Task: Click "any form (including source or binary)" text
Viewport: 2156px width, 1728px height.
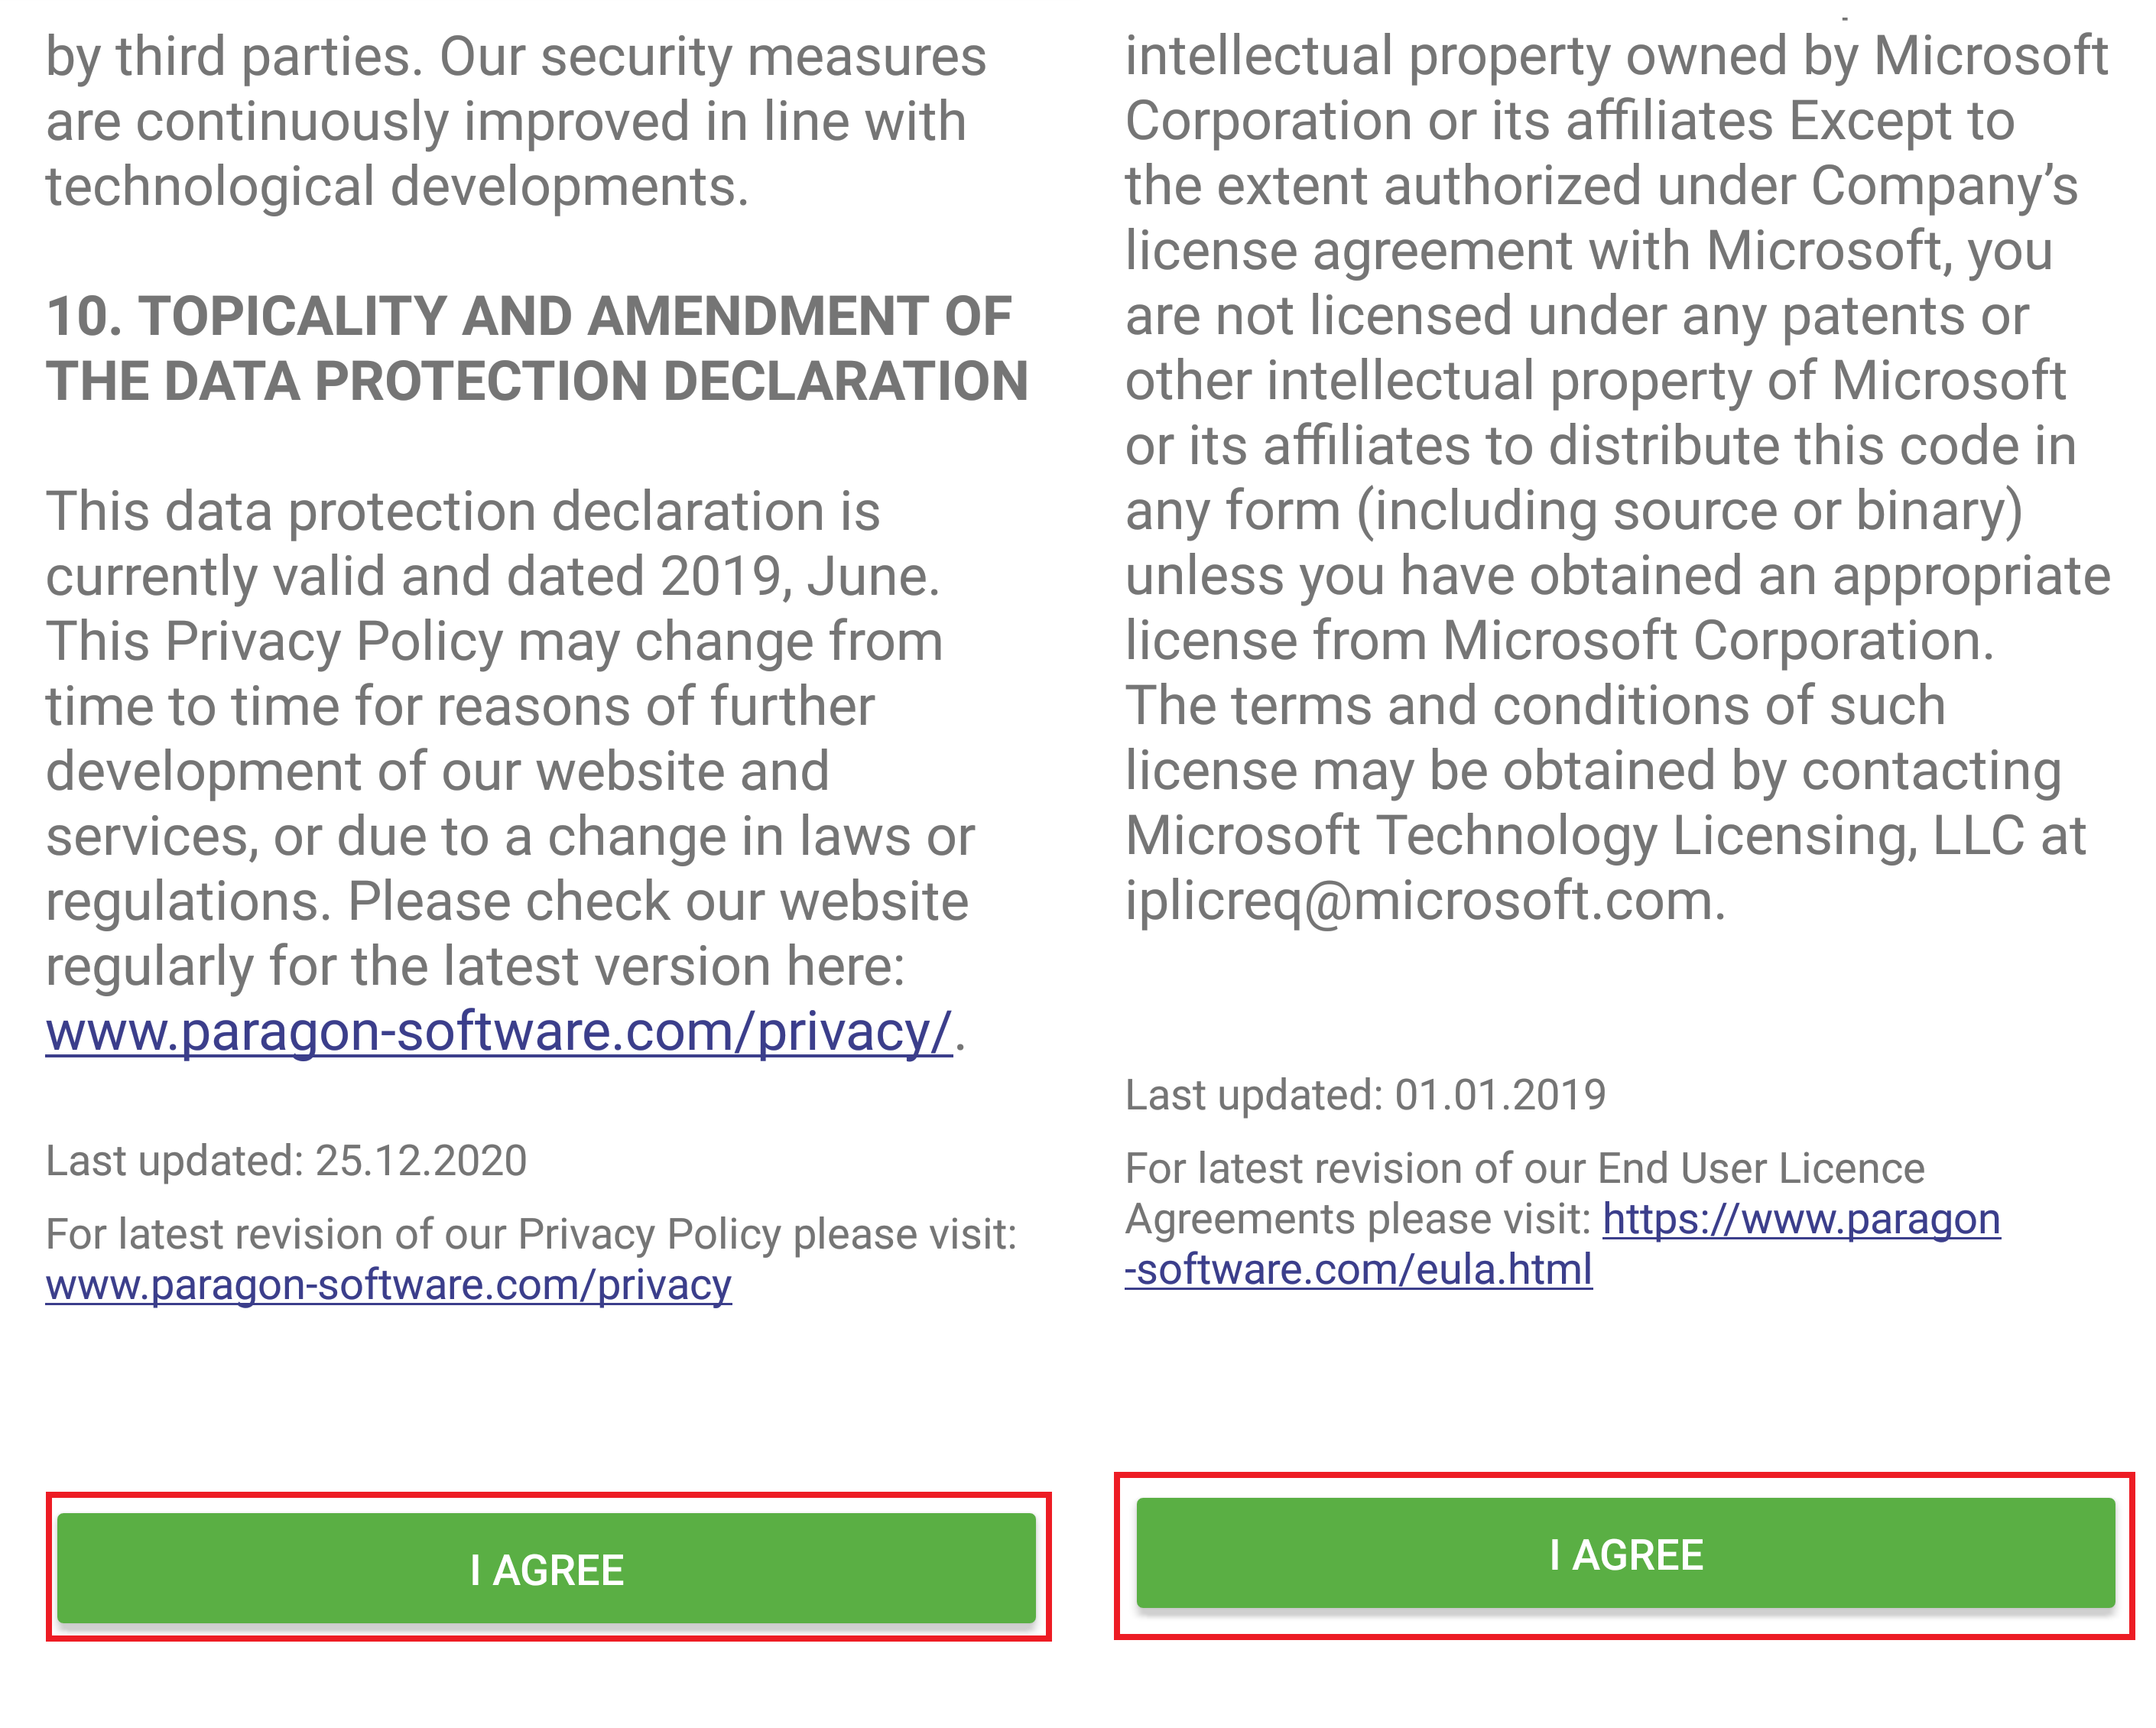Action: (1574, 511)
